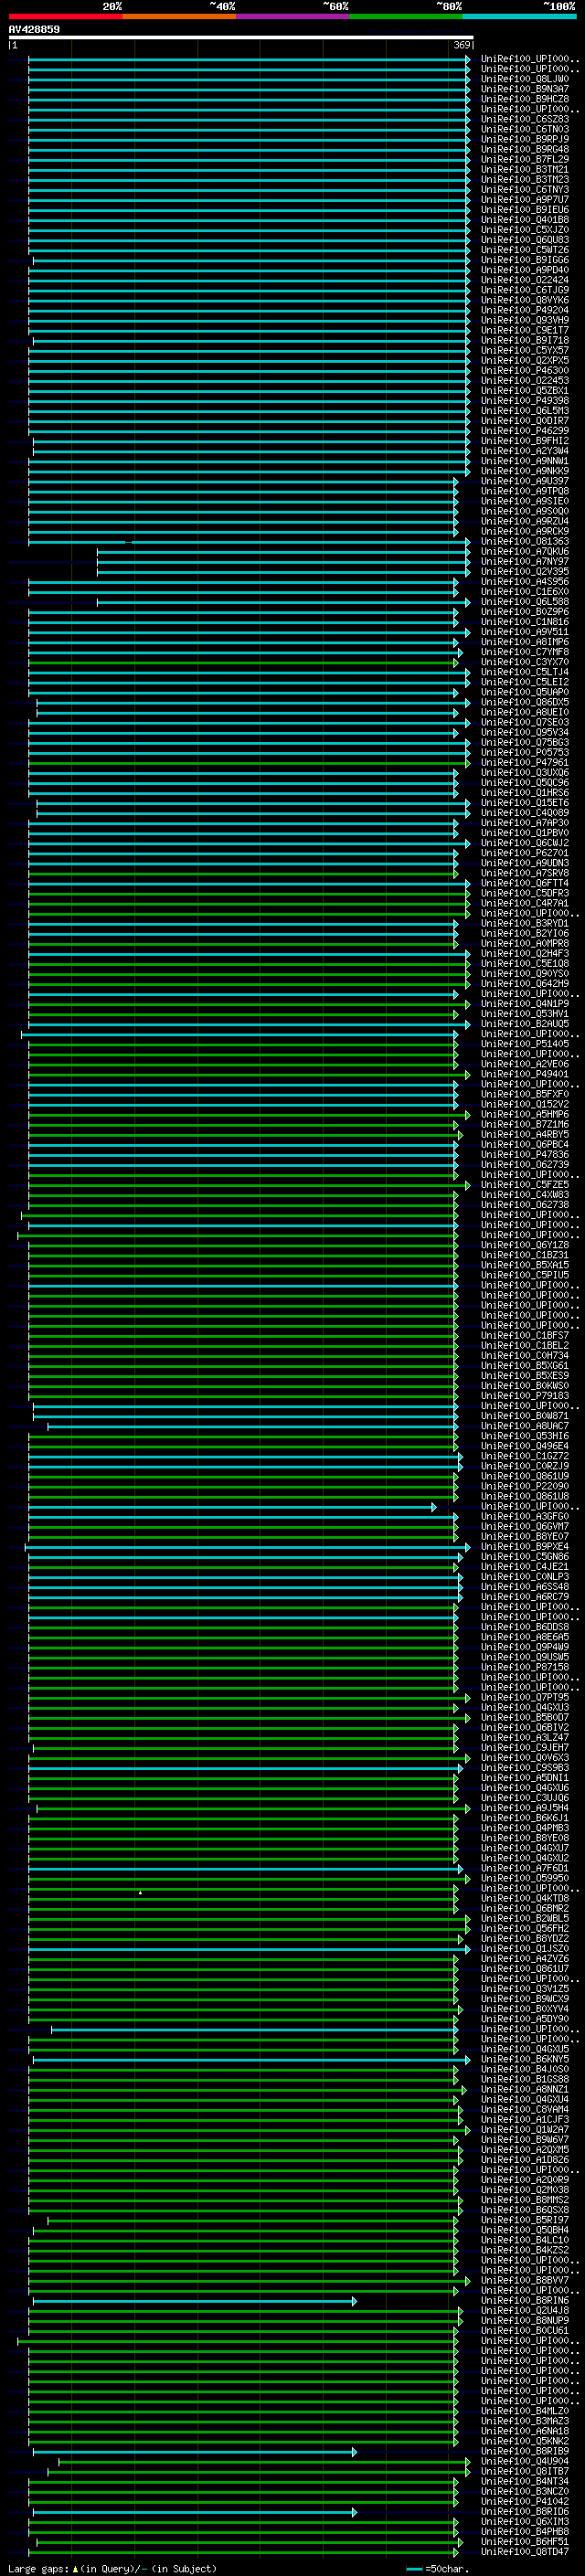Select label UniRef100_A4S956
Image resolution: width=585 pixels, height=2576 pixels.
pos(525,581)
